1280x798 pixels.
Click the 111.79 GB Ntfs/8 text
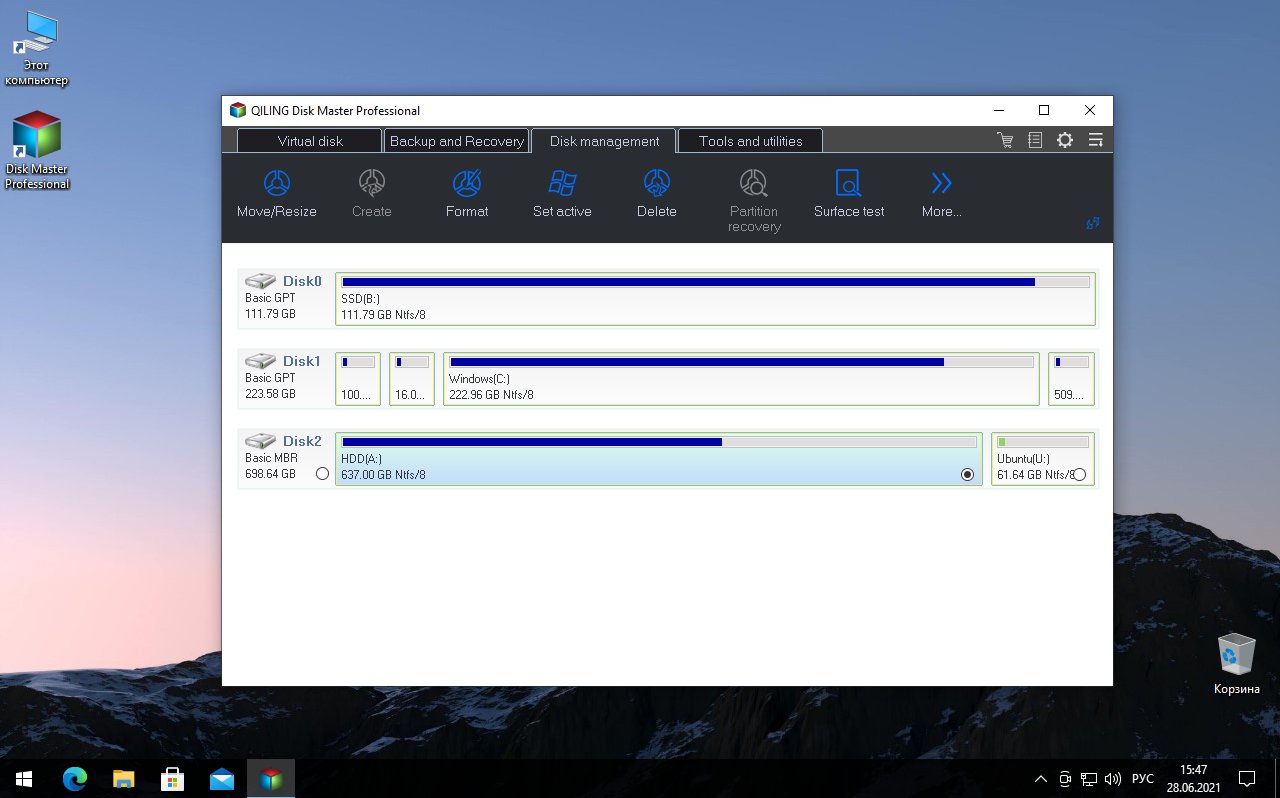click(383, 315)
